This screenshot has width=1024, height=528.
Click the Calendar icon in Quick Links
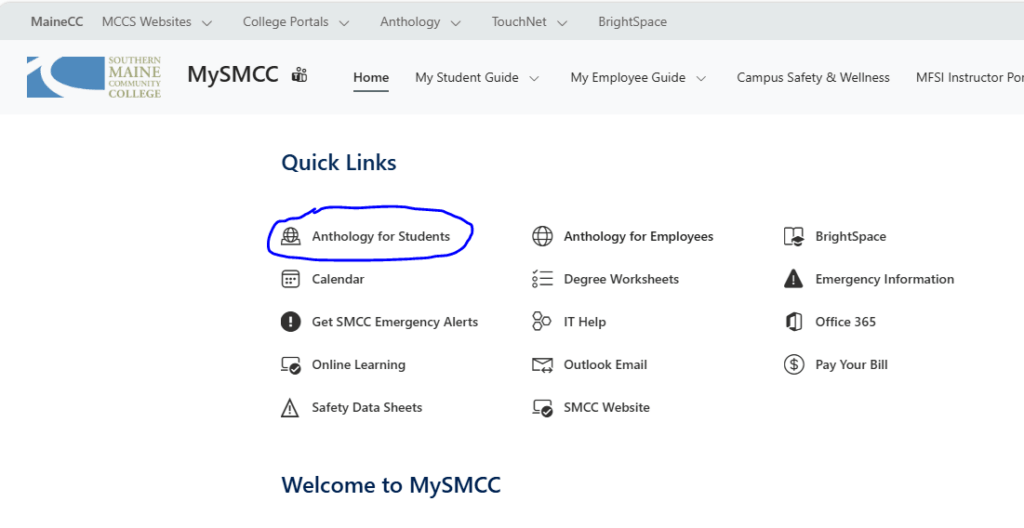click(291, 279)
